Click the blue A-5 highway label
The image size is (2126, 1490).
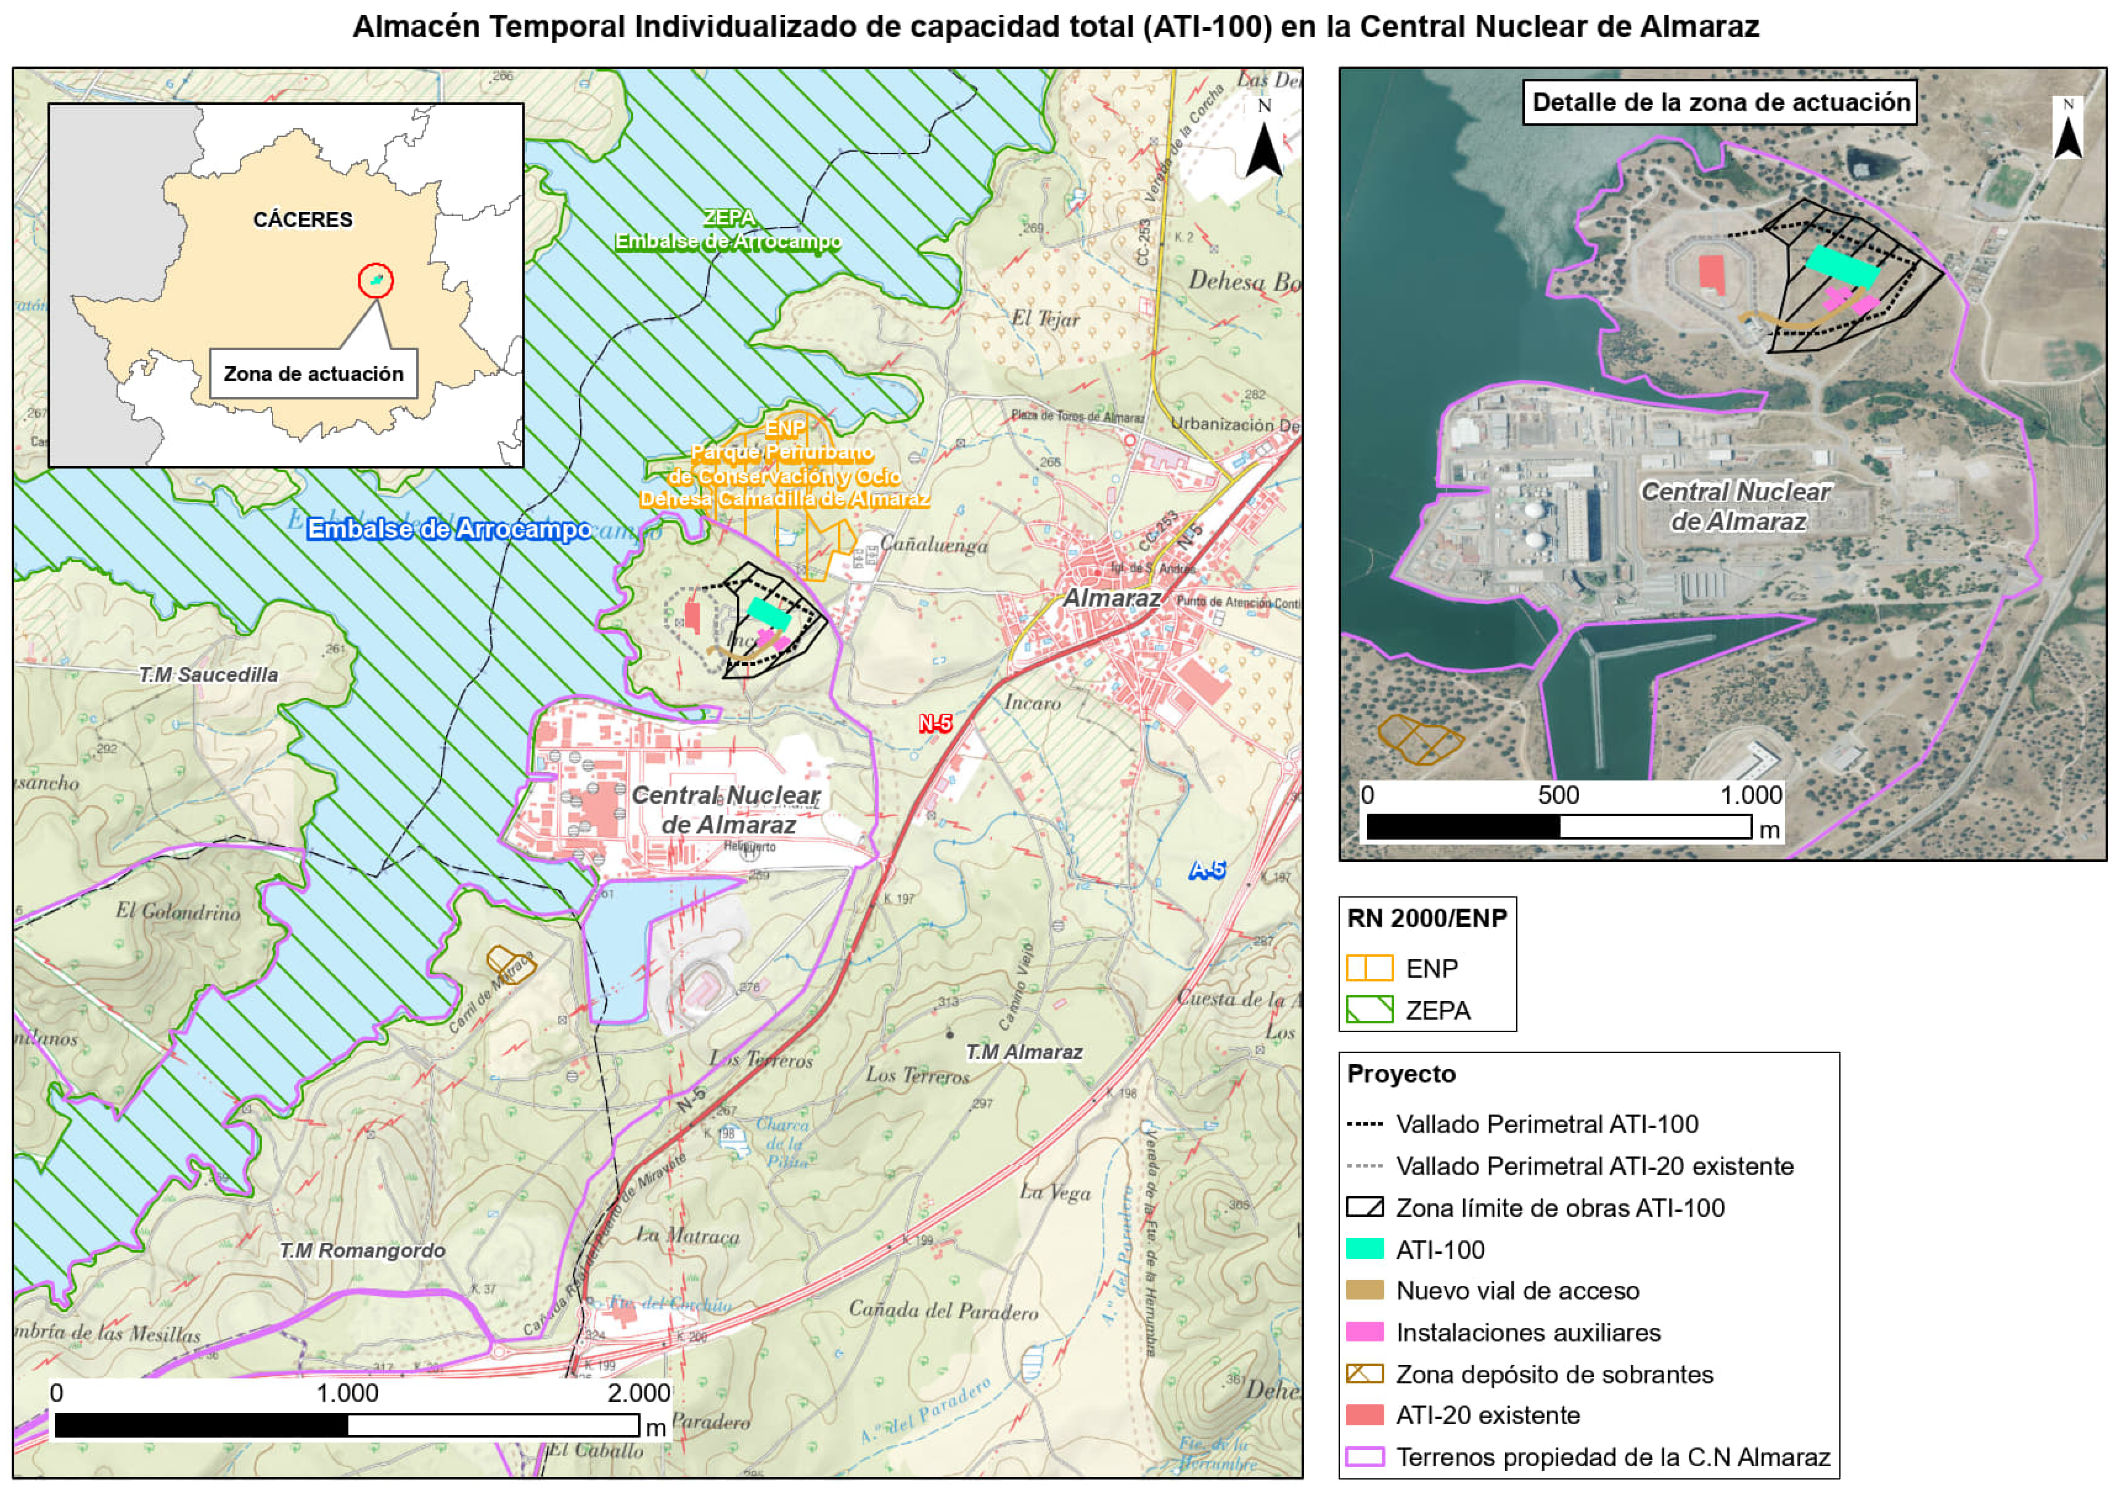tap(1207, 870)
